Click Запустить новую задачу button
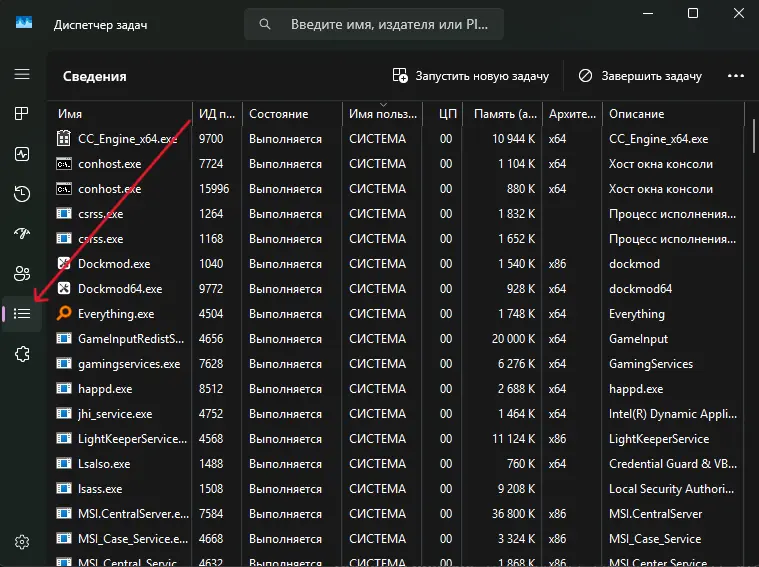Viewport: 759px width, 567px height. click(x=470, y=76)
